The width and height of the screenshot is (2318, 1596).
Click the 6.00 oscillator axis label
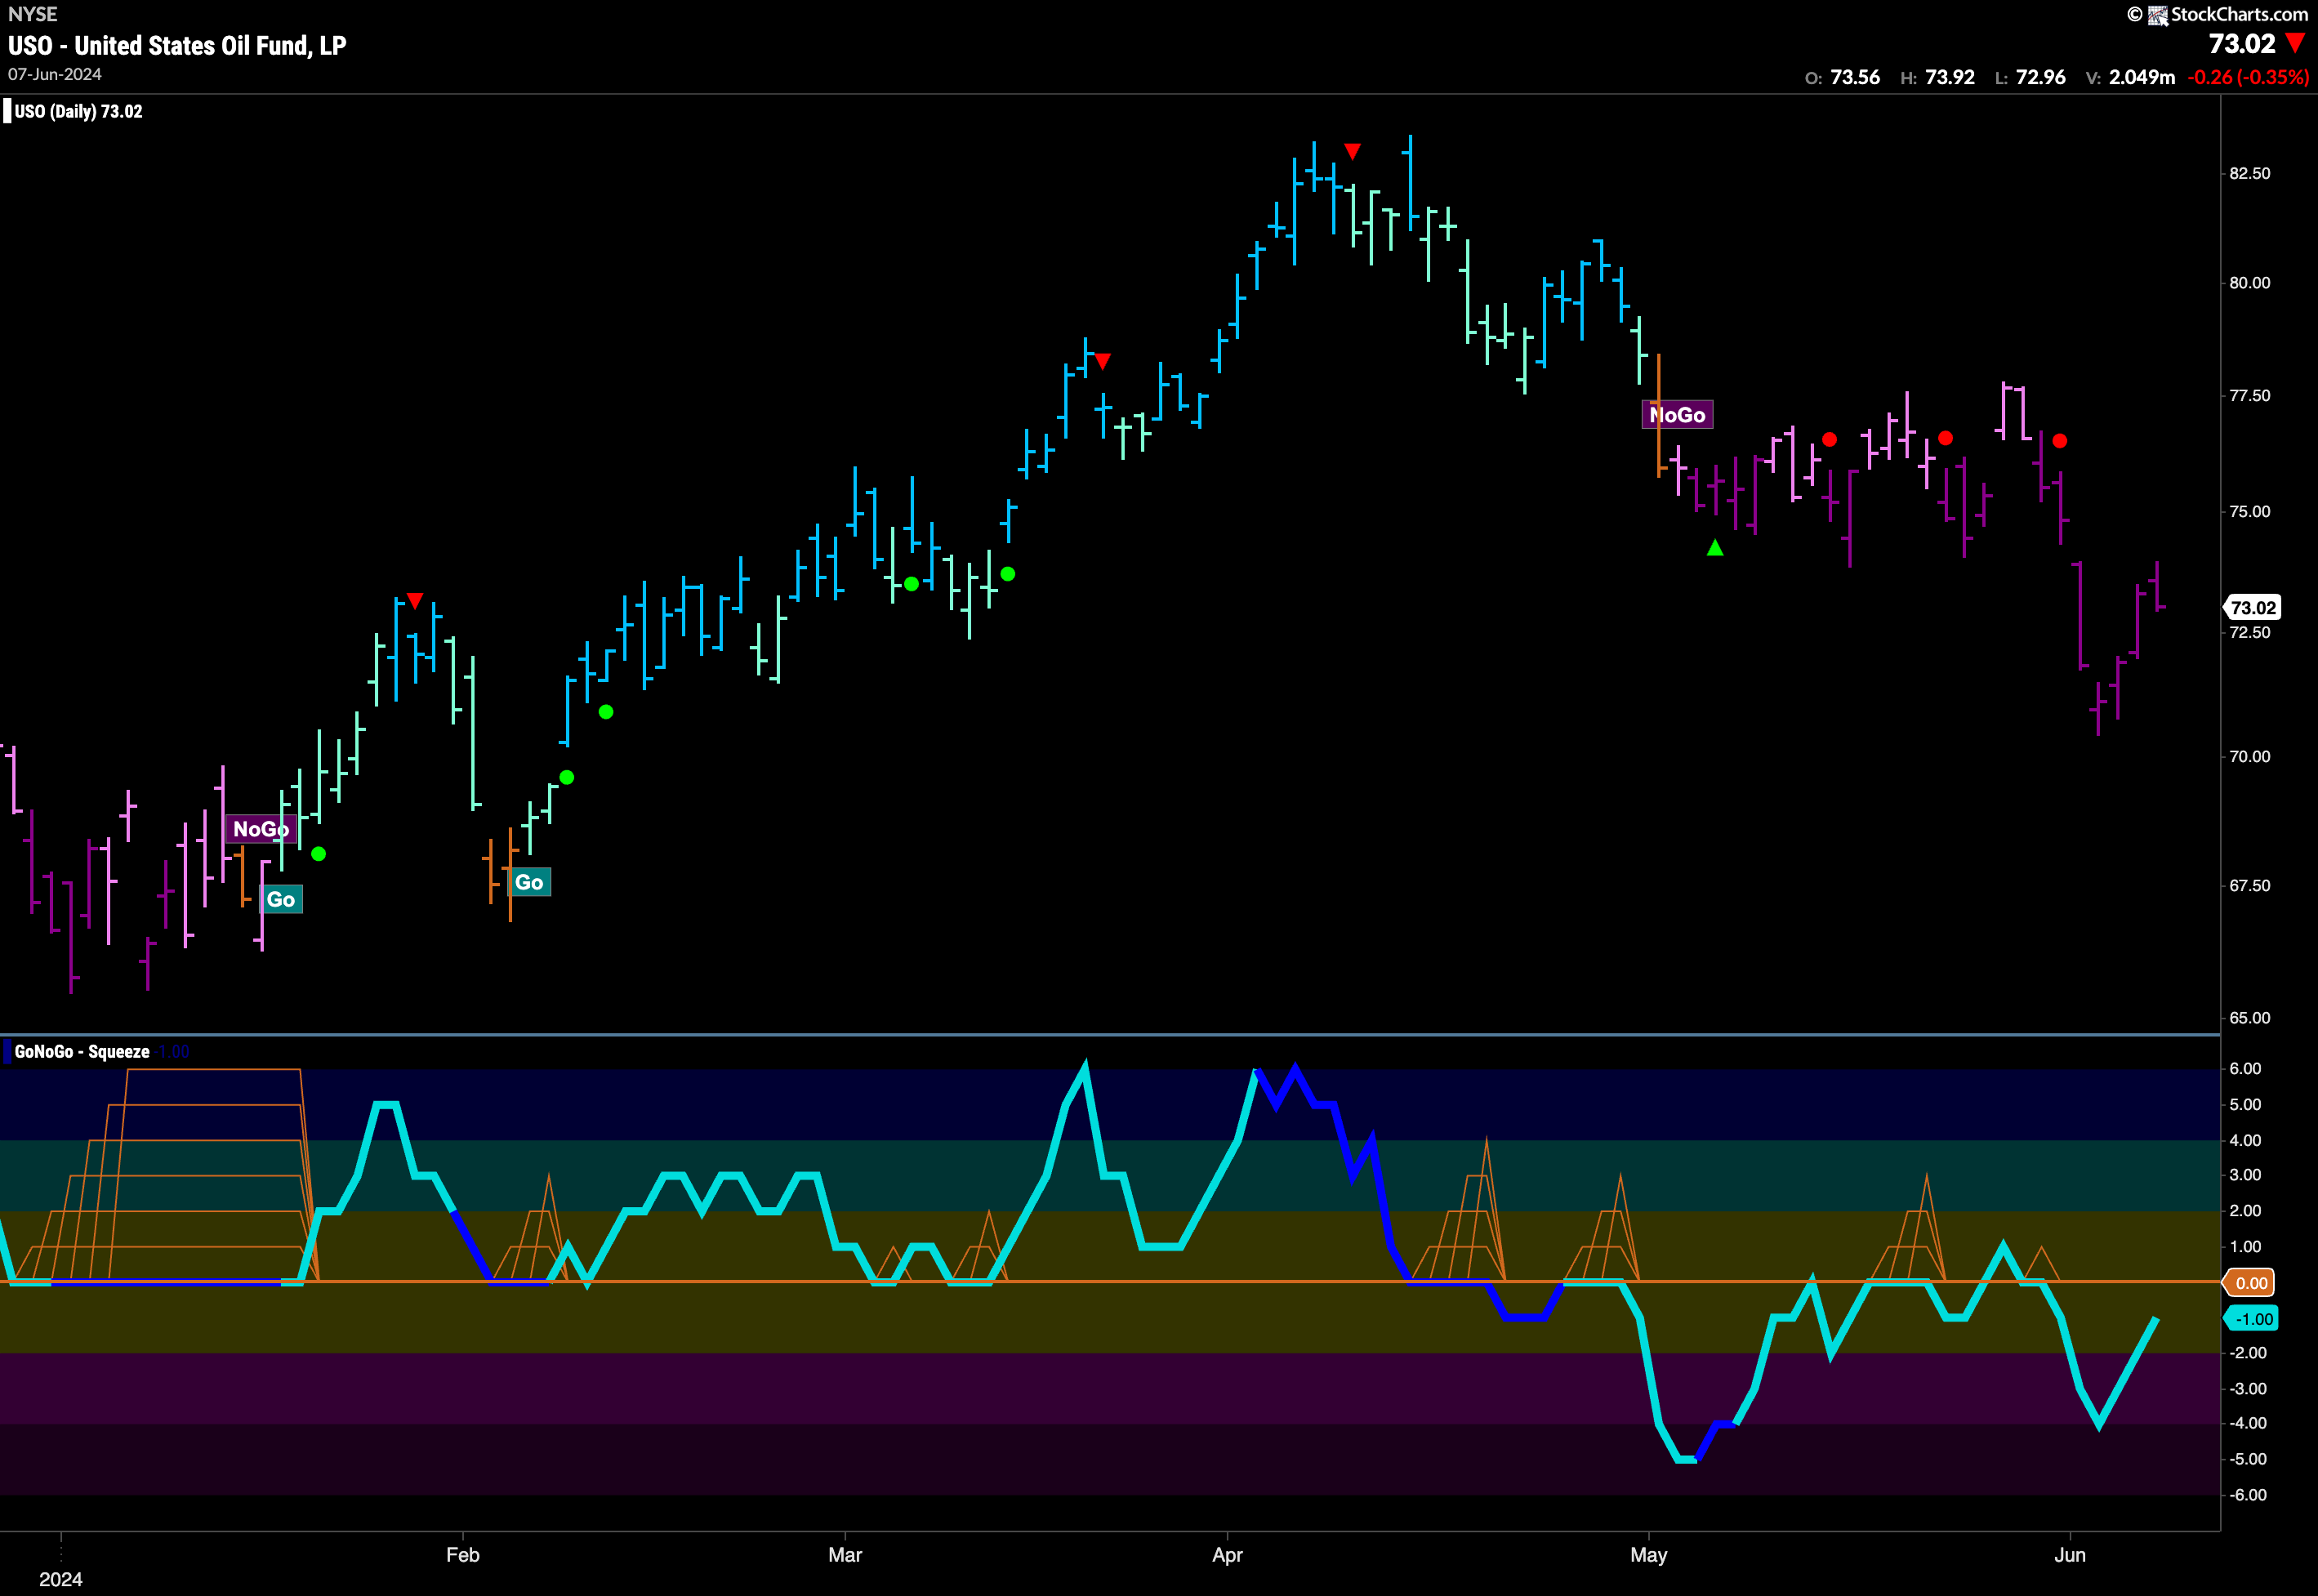tap(2246, 1069)
